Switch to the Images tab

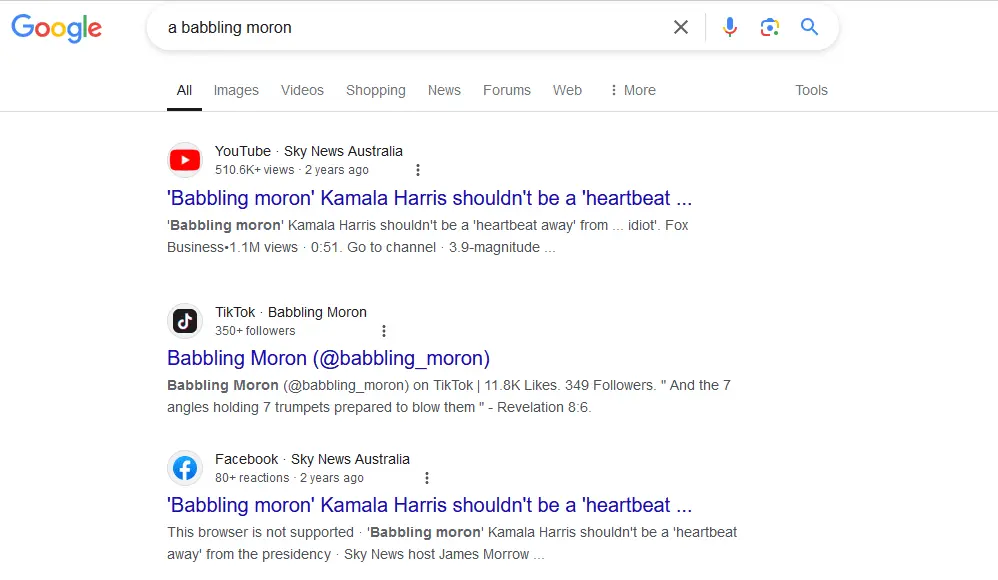pyautogui.click(x=236, y=90)
